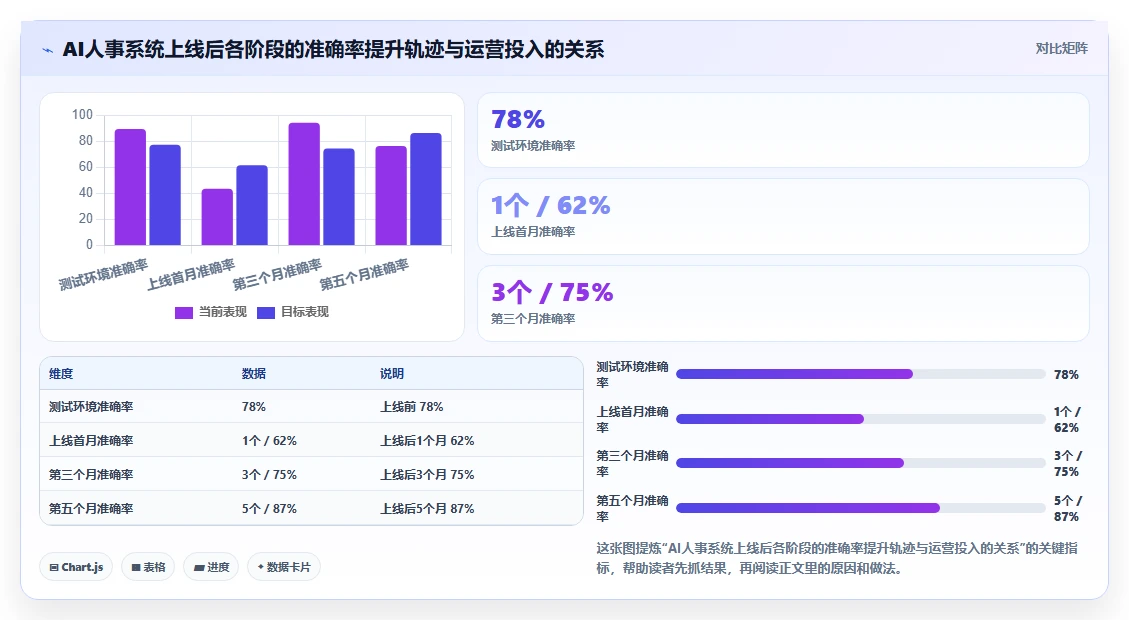The height and width of the screenshot is (620, 1129).
Task: Click the 1个 / 62% data card
Action: pos(783,217)
